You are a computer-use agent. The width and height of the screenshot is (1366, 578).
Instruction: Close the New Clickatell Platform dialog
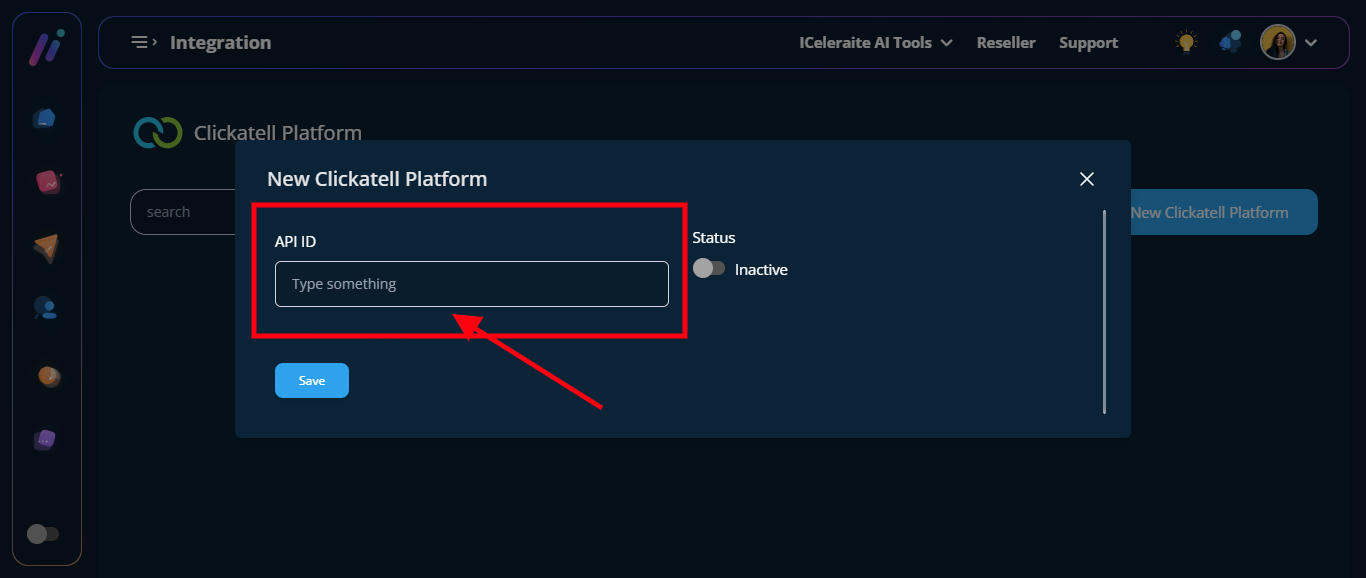pyautogui.click(x=1087, y=179)
